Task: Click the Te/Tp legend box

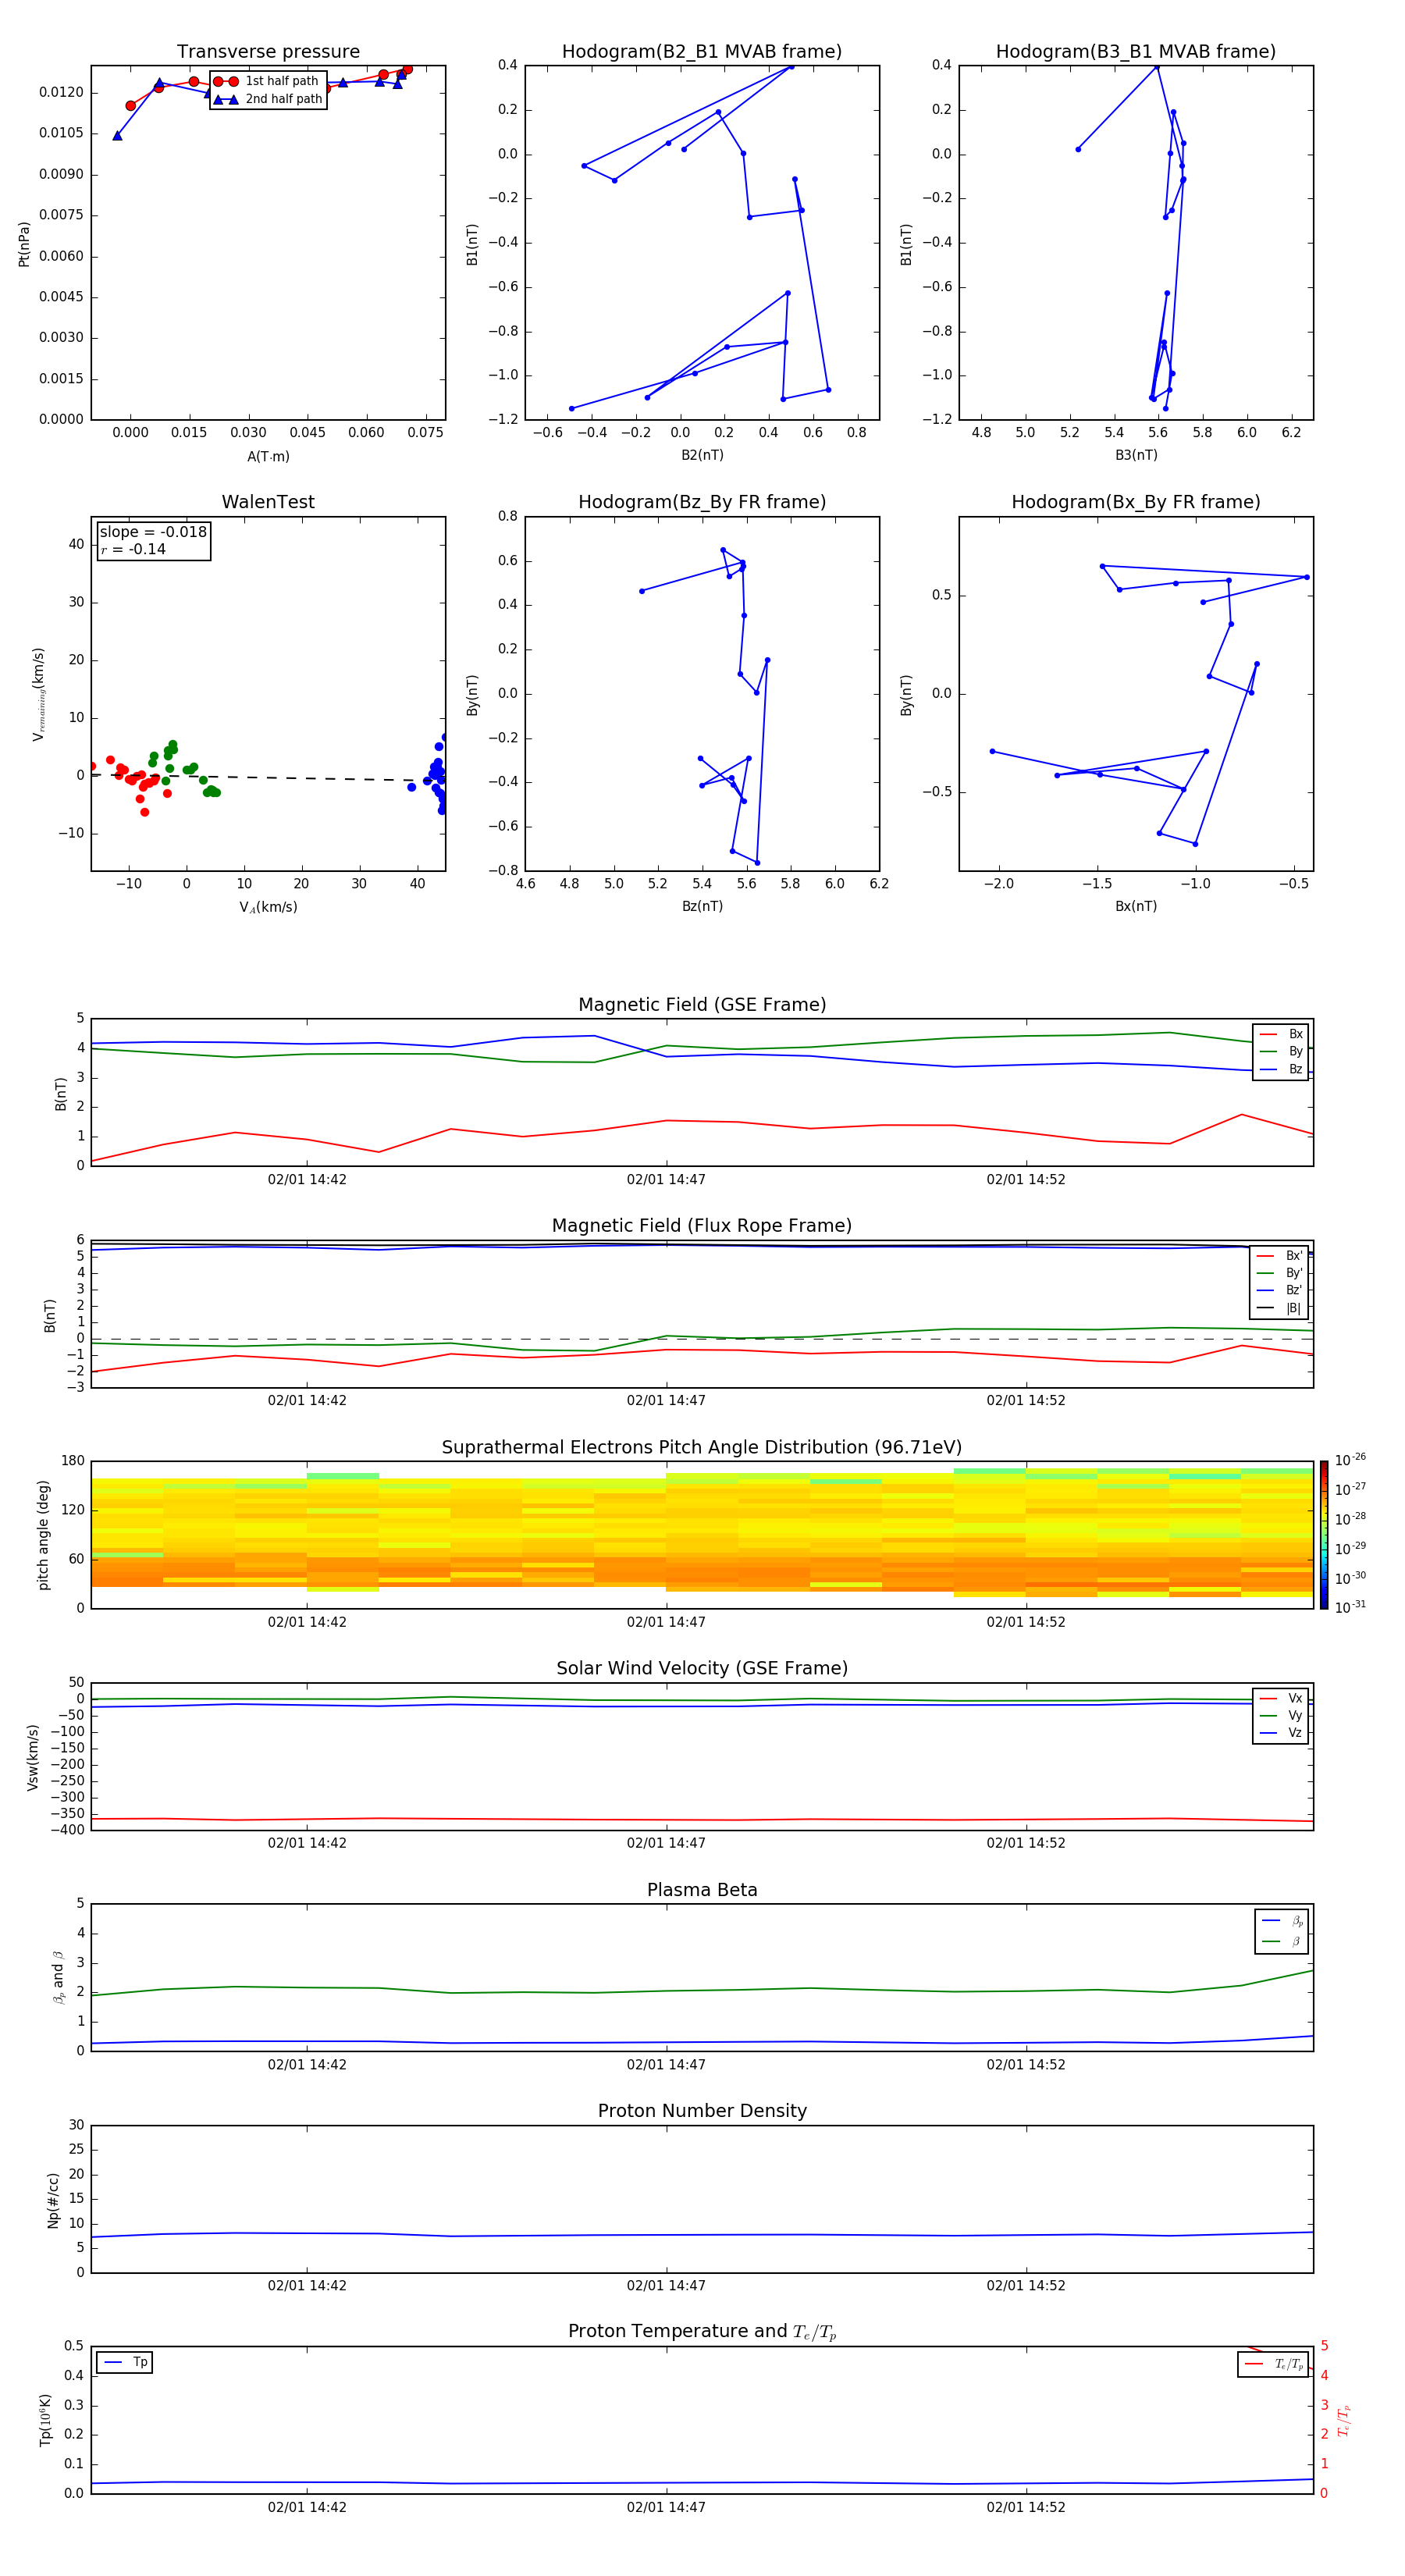Action: pyautogui.click(x=1272, y=2365)
